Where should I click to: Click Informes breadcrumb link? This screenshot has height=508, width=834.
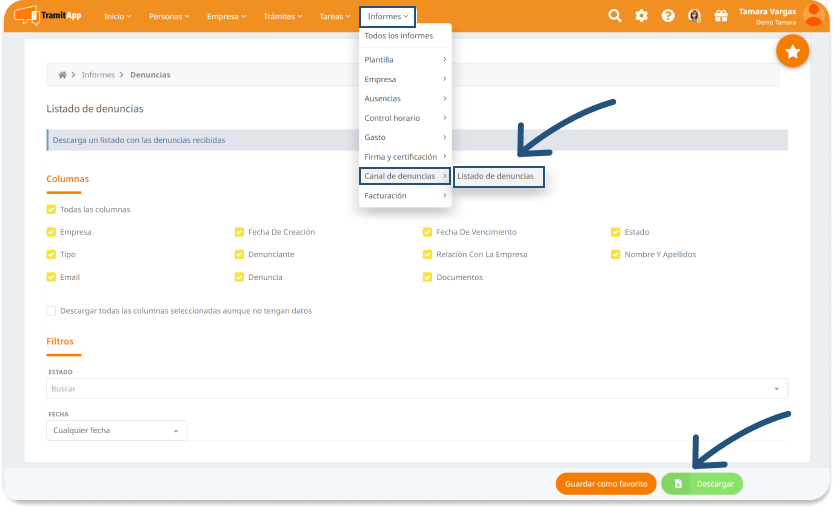(x=98, y=75)
